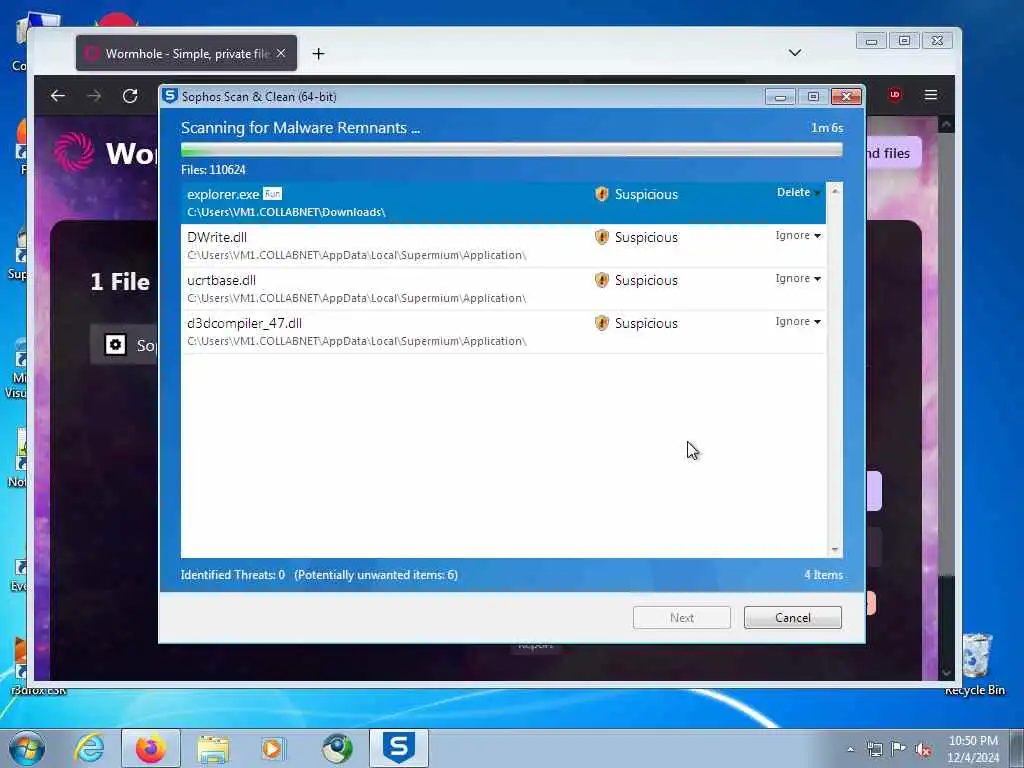Image resolution: width=1024 pixels, height=768 pixels.
Task: Reload the Wormhole page in Firefox
Action: pyautogui.click(x=130, y=96)
